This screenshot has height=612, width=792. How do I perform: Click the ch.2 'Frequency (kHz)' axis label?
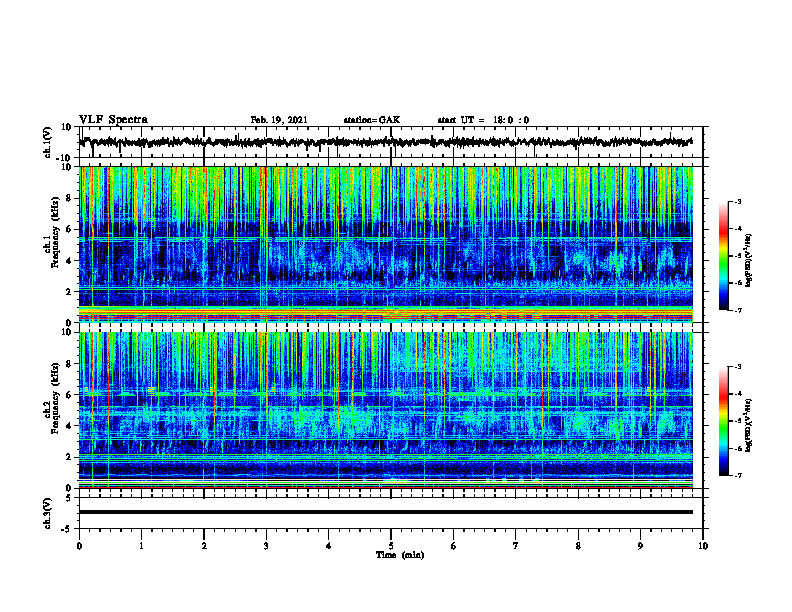(55, 399)
